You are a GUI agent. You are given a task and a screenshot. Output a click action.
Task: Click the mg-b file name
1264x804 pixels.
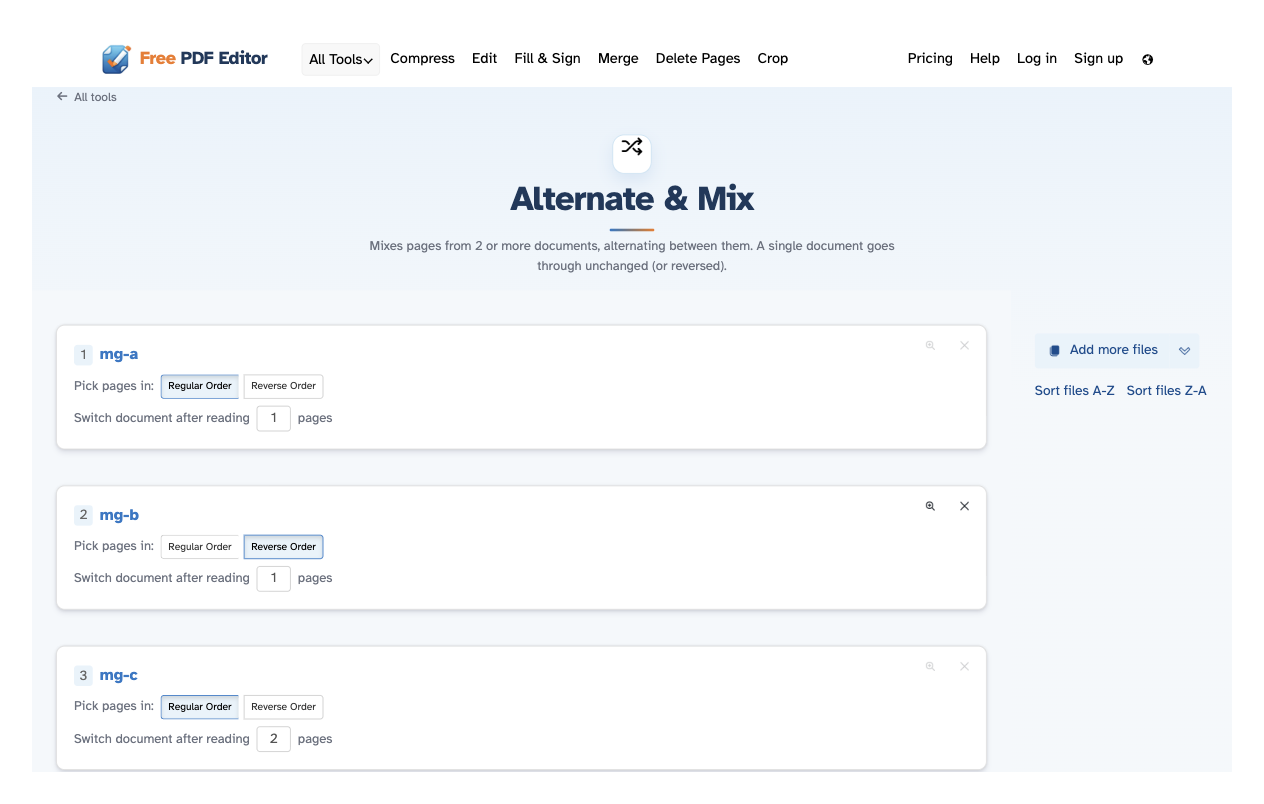tap(119, 515)
